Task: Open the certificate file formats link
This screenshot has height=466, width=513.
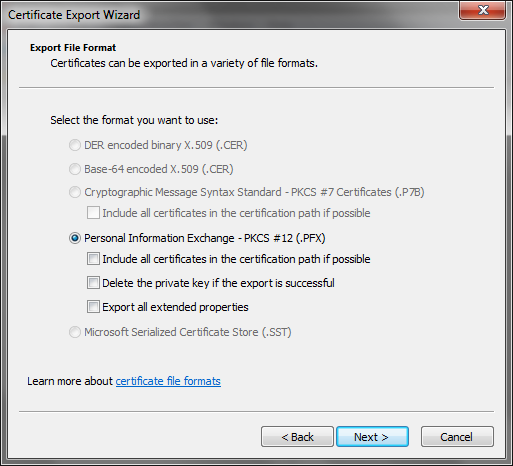Action: (168, 381)
